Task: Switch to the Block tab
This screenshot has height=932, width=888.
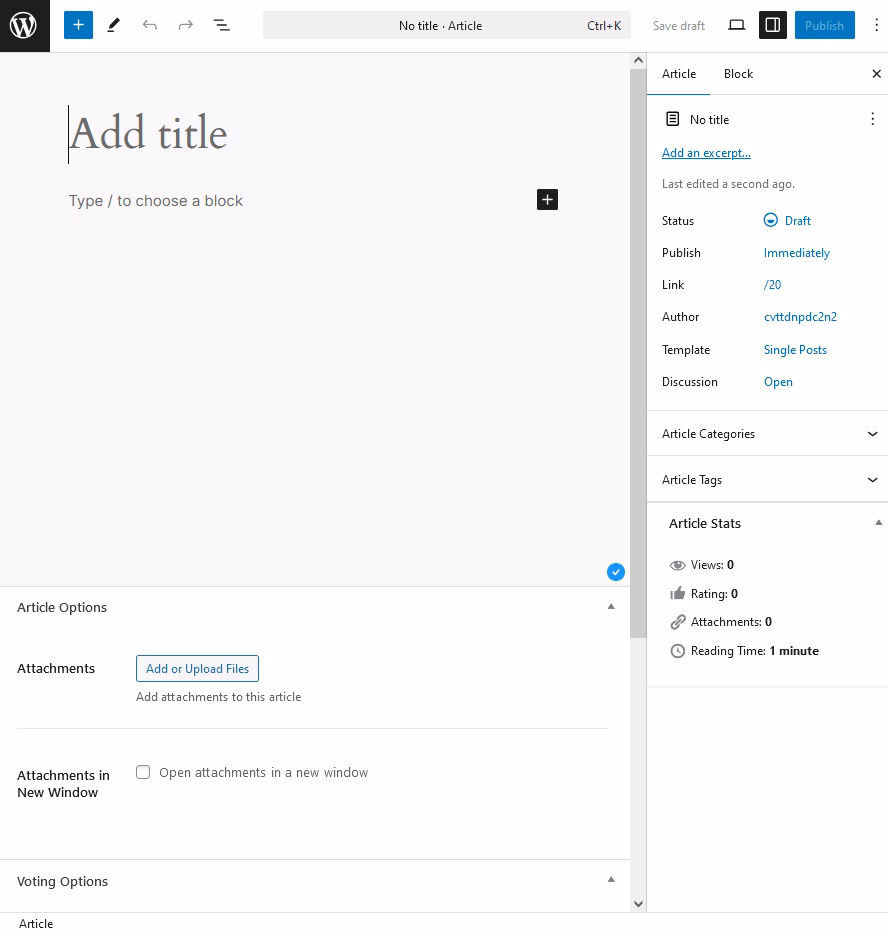Action: click(x=738, y=74)
